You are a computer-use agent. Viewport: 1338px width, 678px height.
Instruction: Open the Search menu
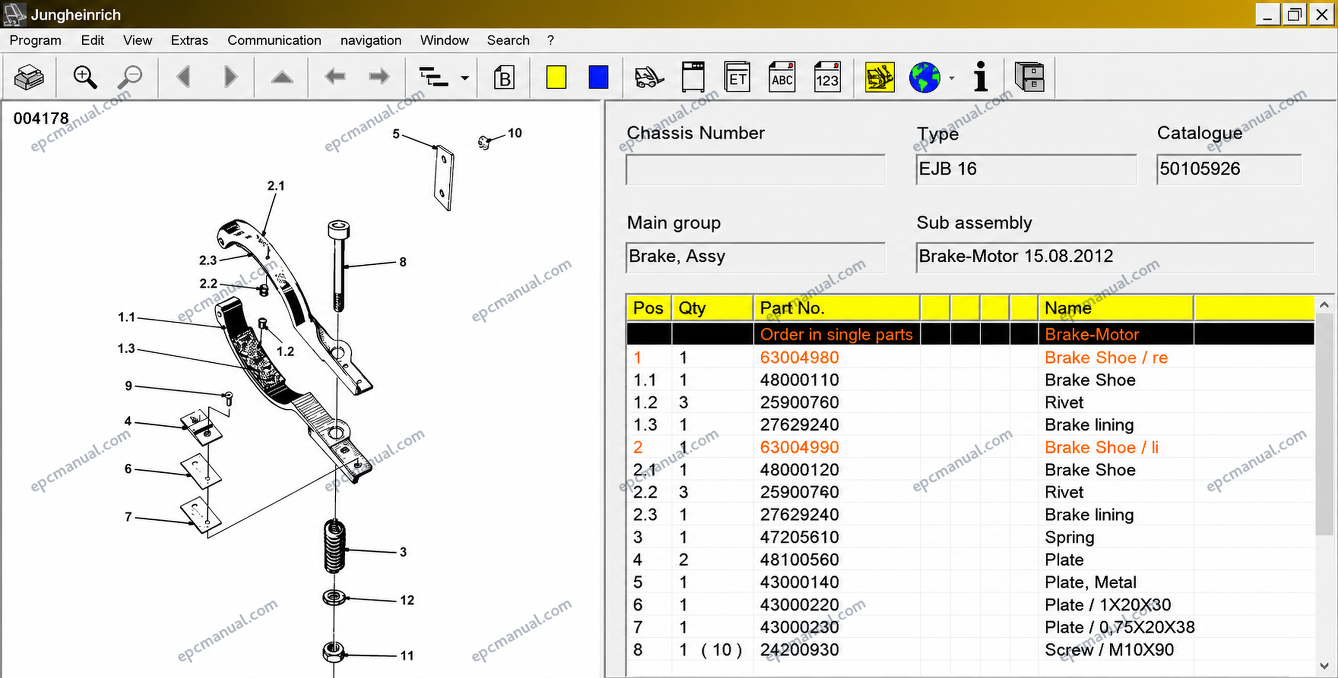[x=508, y=40]
